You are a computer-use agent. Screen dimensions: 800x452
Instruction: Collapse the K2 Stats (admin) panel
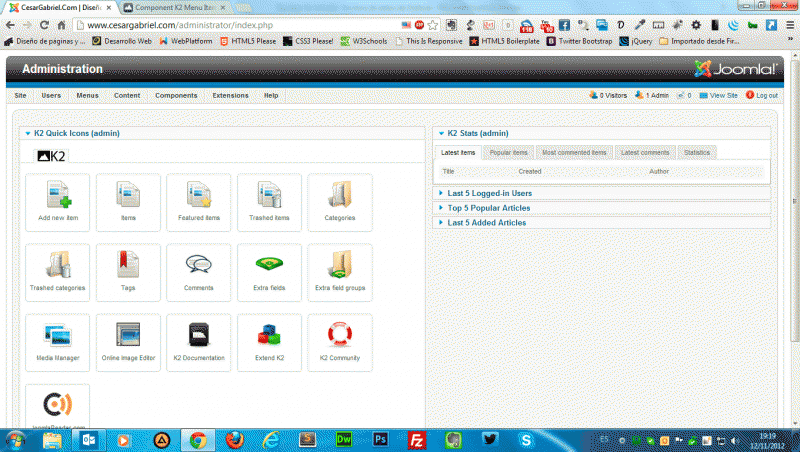tap(441, 133)
